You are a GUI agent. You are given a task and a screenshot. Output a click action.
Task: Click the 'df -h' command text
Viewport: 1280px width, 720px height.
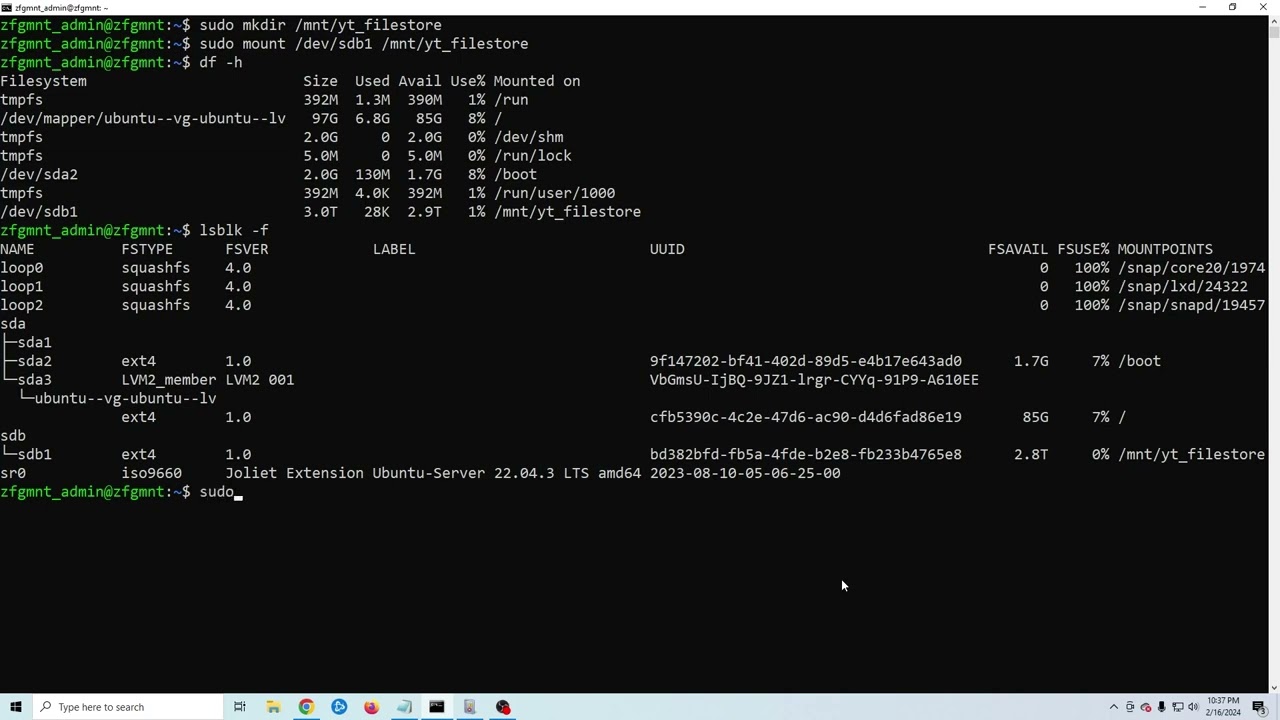click(x=221, y=63)
